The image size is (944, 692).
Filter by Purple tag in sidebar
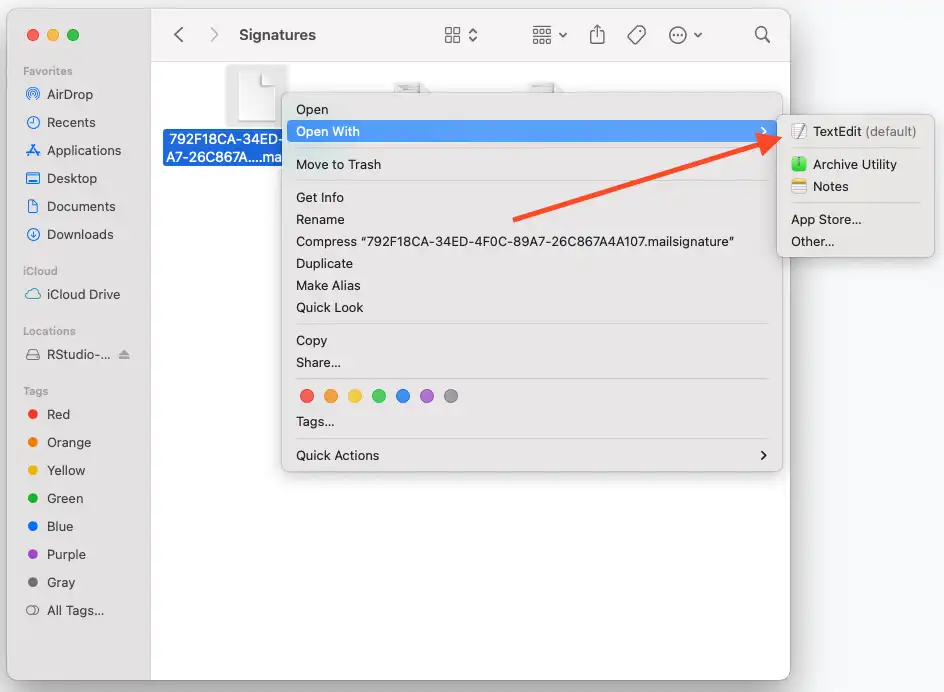pyautogui.click(x=66, y=554)
